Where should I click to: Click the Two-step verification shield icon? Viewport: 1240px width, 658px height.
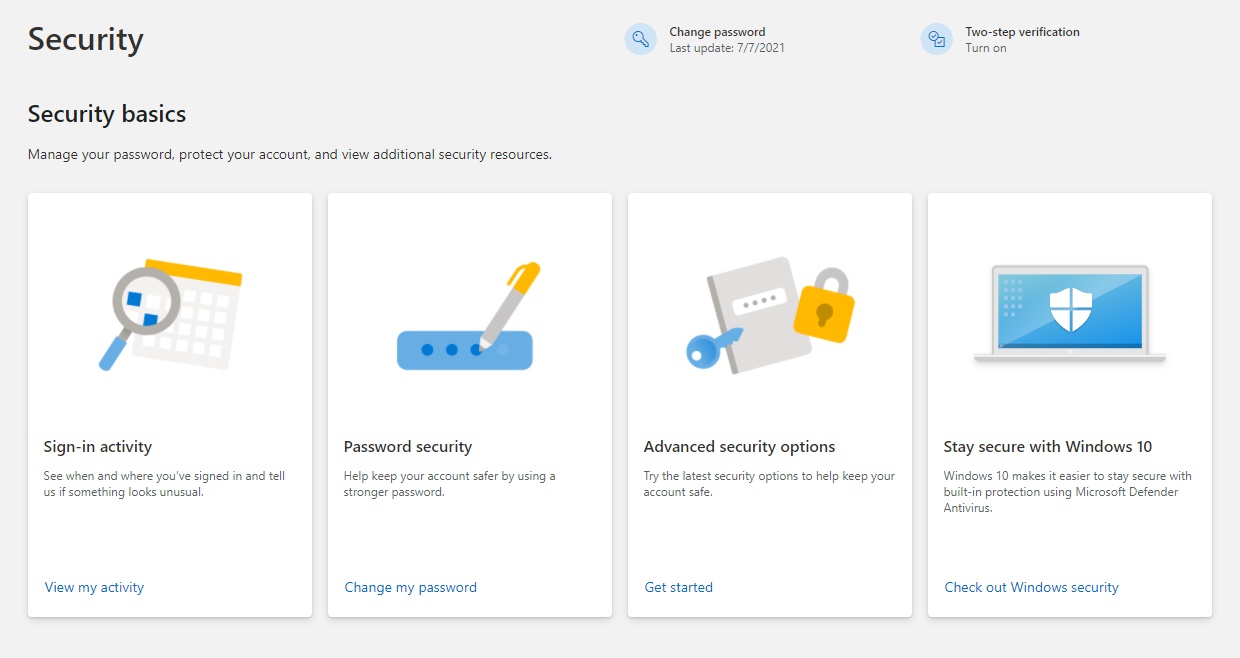(x=936, y=39)
